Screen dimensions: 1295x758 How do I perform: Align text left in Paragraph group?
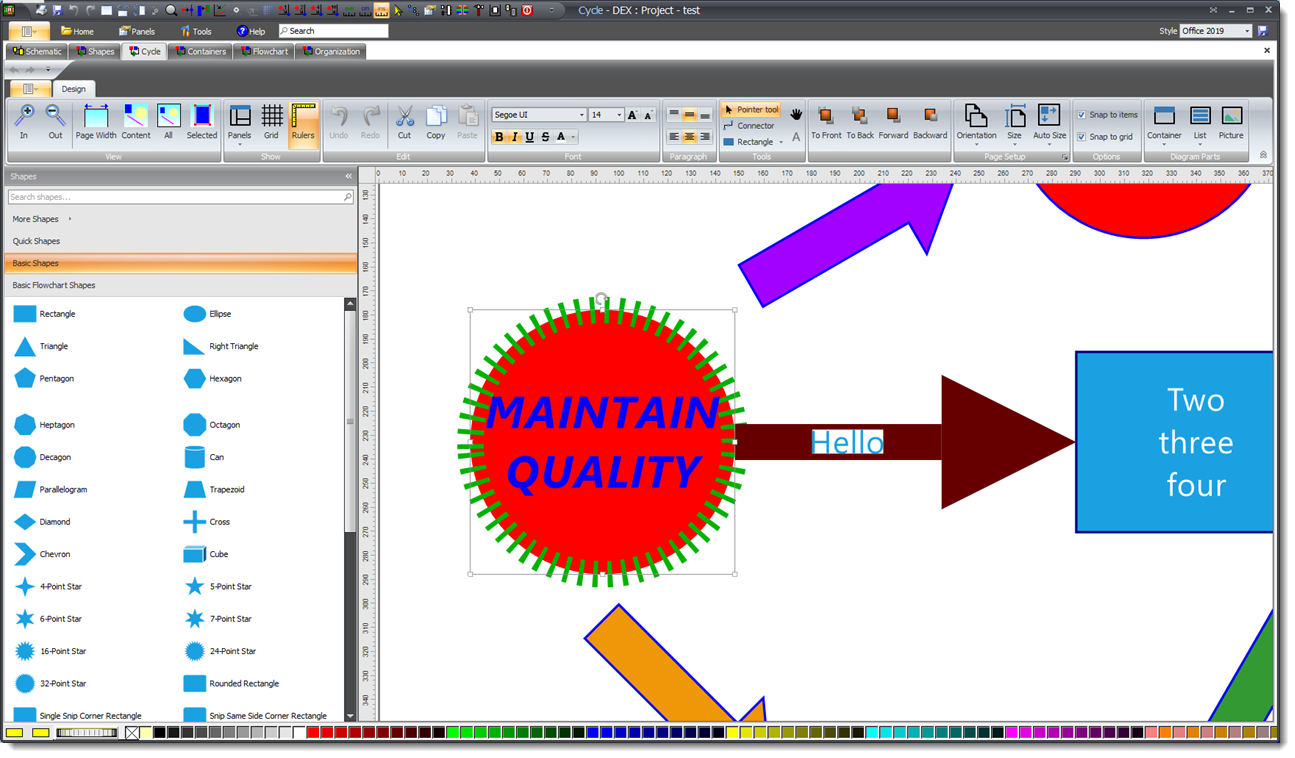tap(674, 137)
